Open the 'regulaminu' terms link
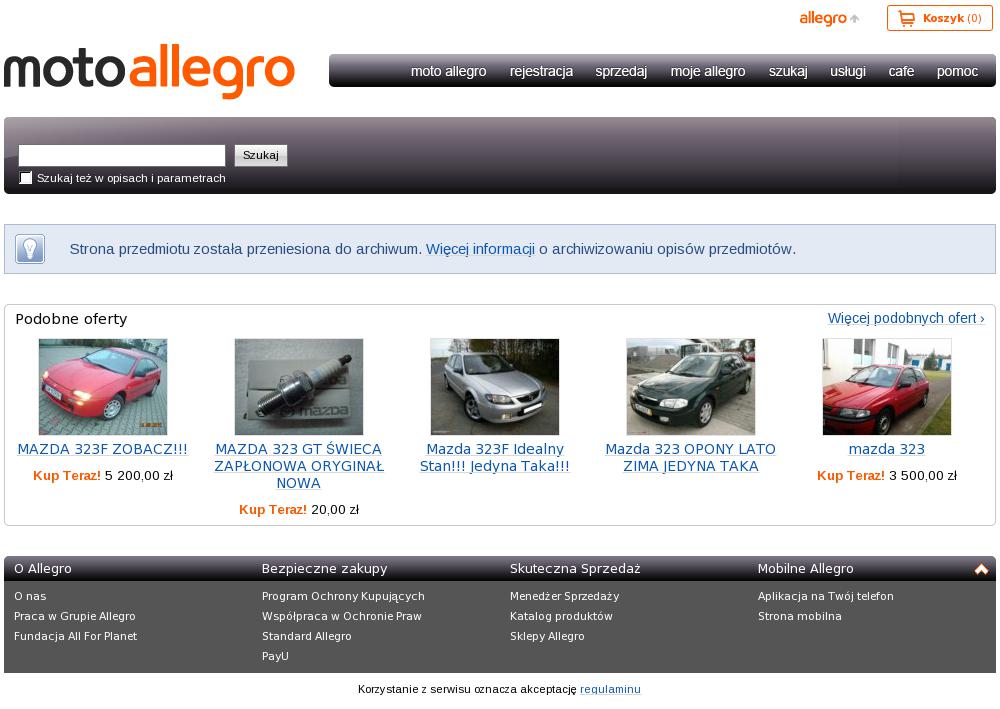The width and height of the screenshot is (1000, 709). [610, 689]
